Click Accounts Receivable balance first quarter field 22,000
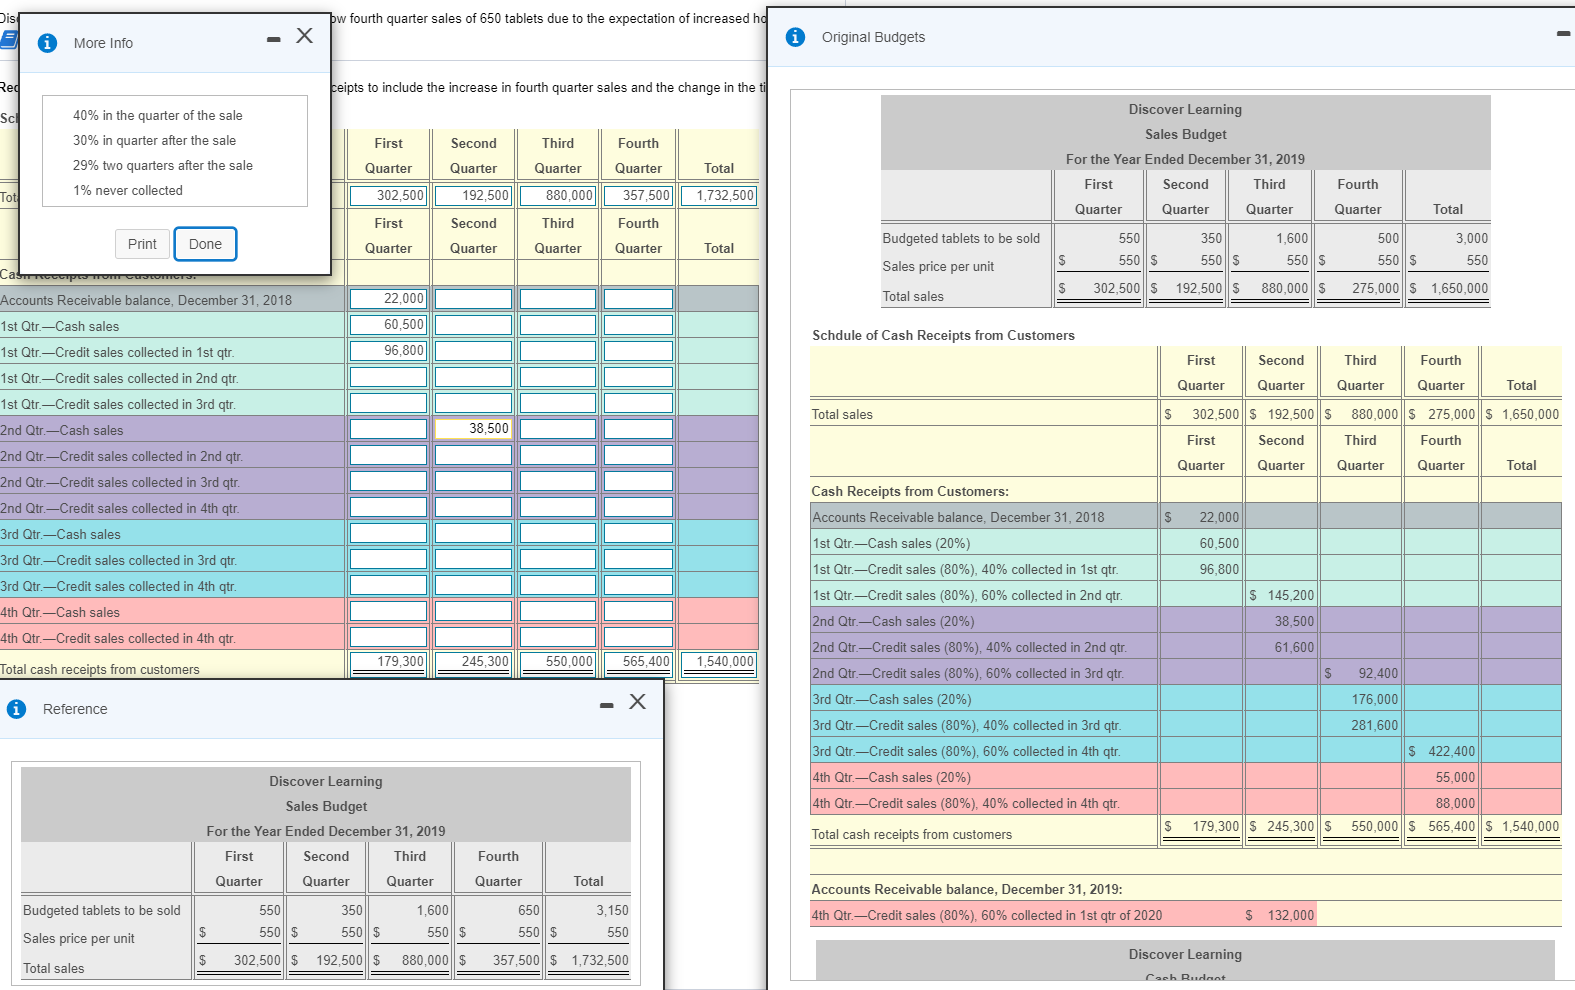The height and width of the screenshot is (990, 1575). (x=388, y=298)
